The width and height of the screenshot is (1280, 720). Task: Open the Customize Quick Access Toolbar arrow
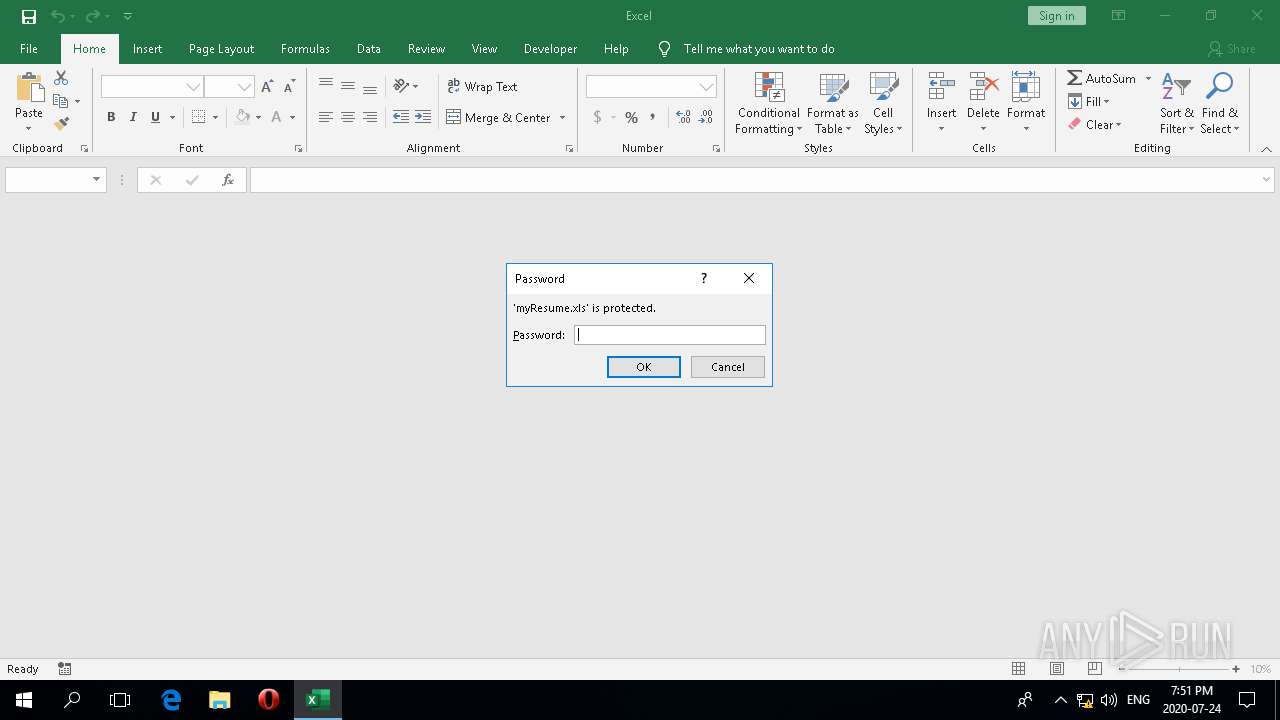tap(127, 16)
